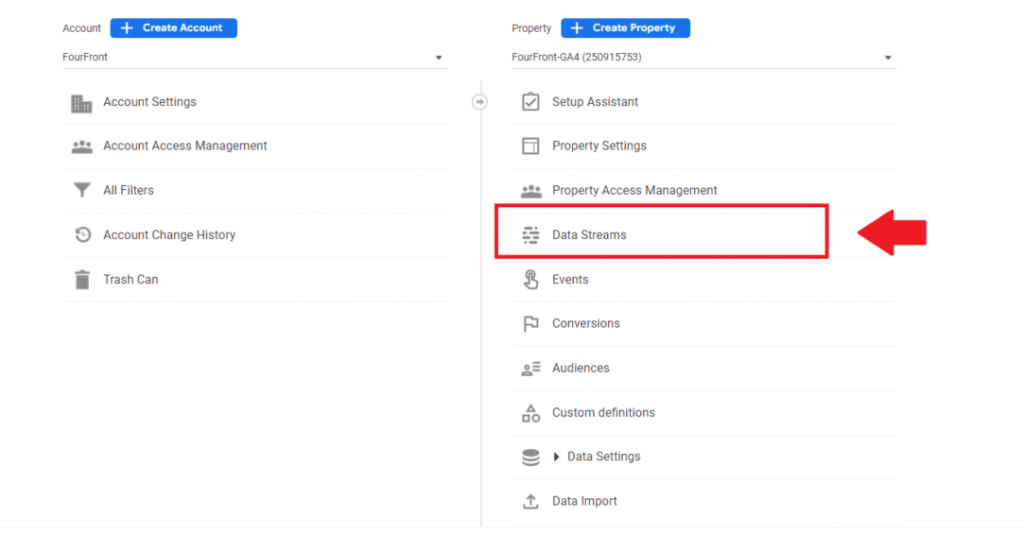The width and height of the screenshot is (1024, 535).
Task: Open the FourFront account dropdown
Action: click(255, 57)
